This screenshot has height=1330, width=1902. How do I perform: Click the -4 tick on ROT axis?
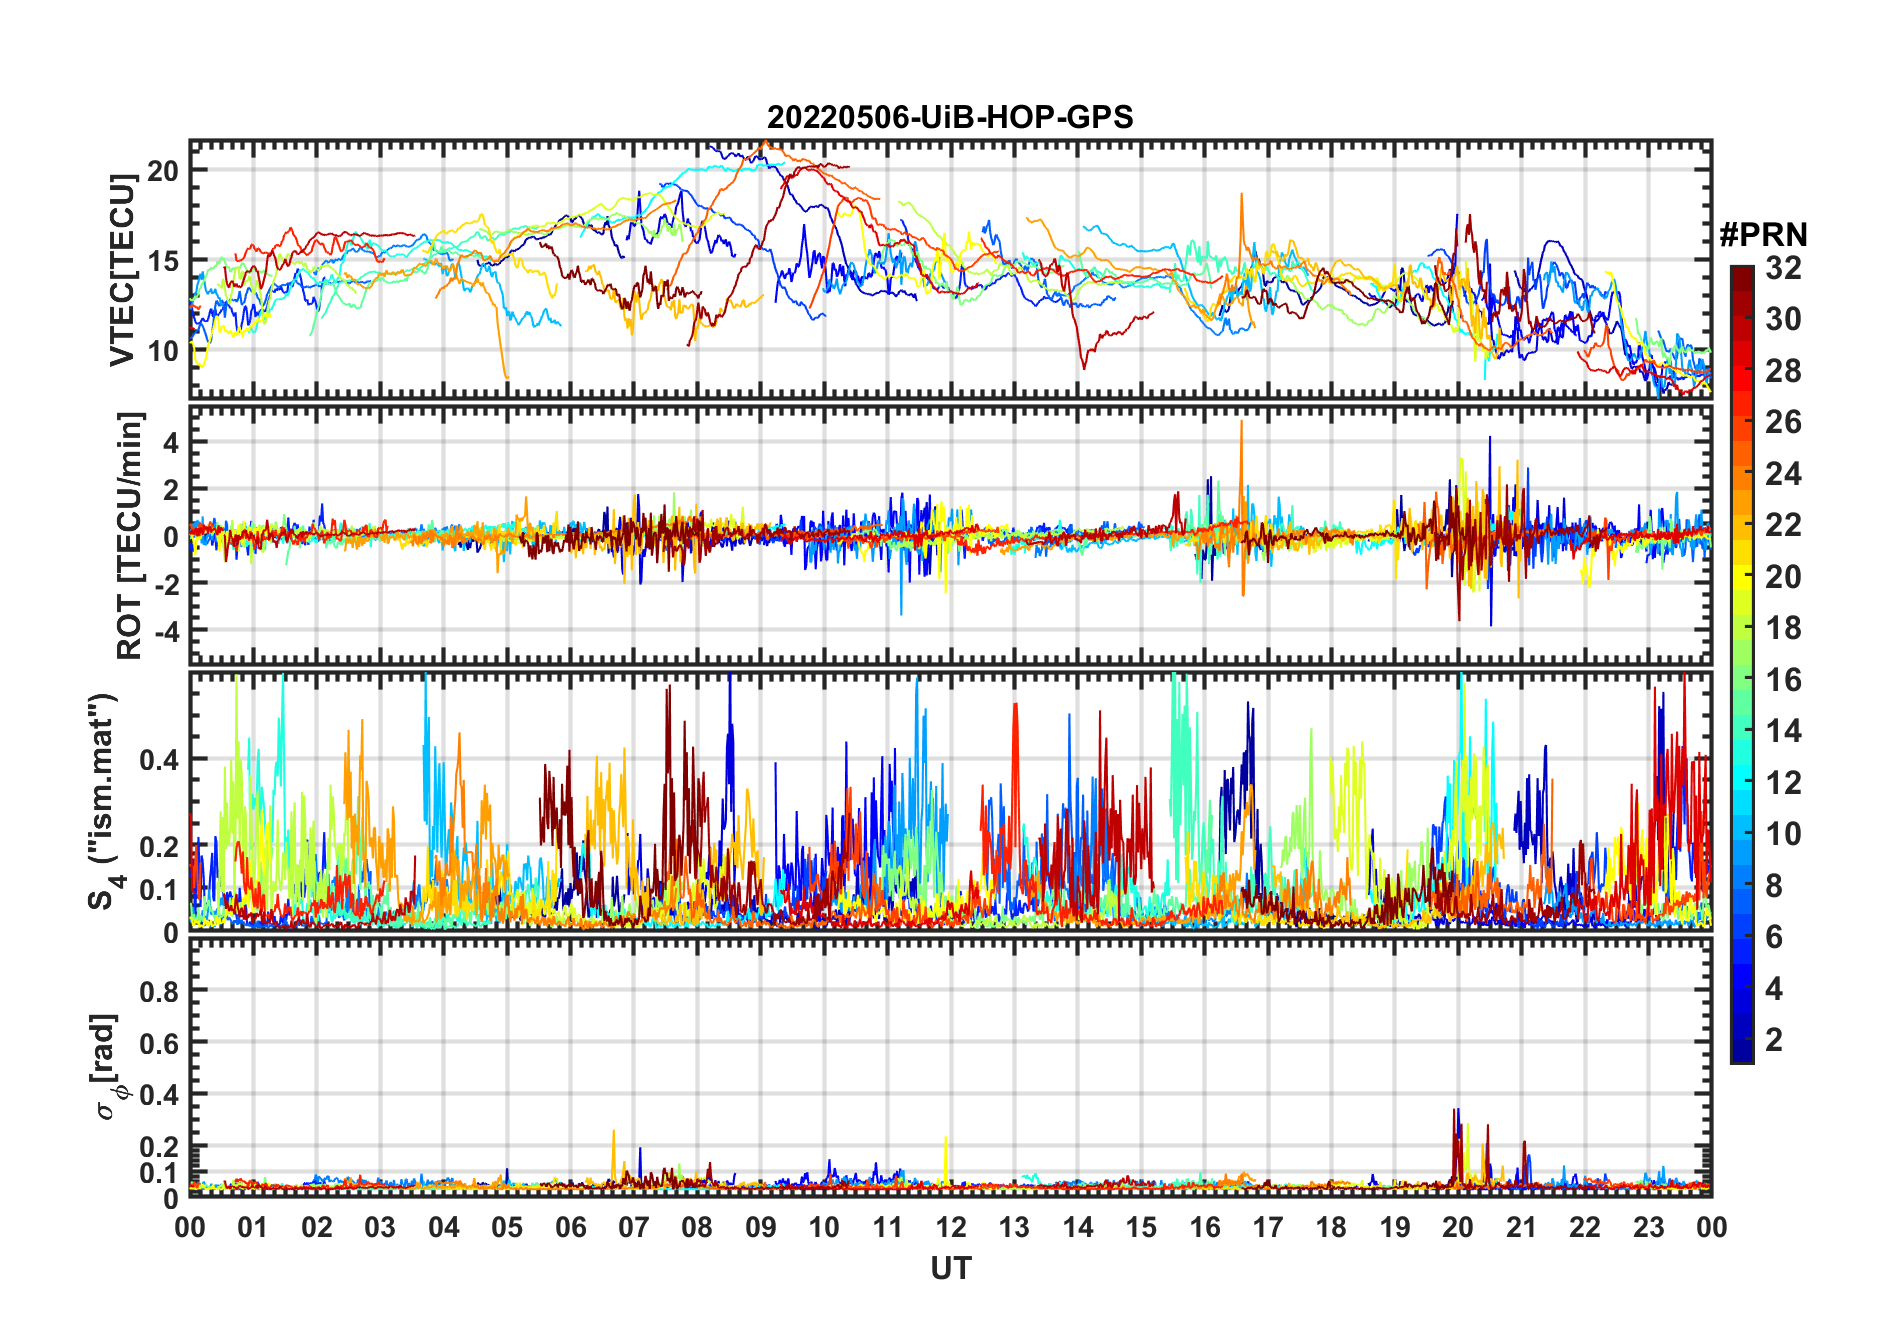166,631
